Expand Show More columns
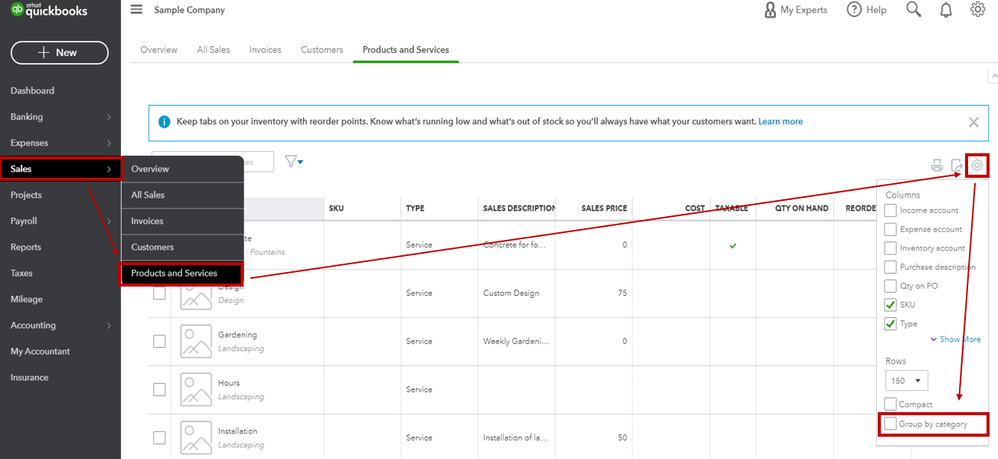This screenshot has width=998, height=459. (957, 340)
